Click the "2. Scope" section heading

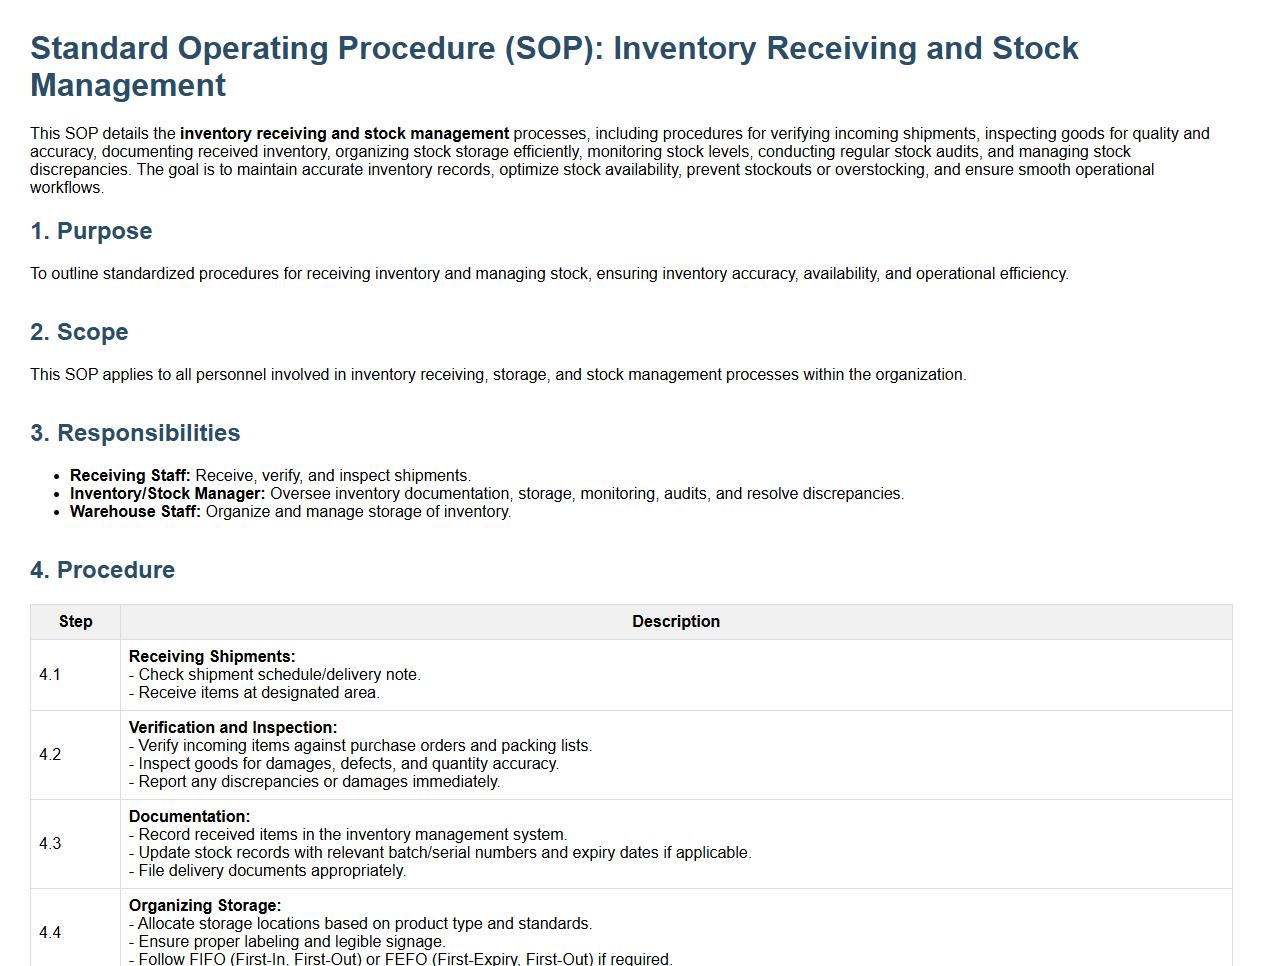point(79,332)
